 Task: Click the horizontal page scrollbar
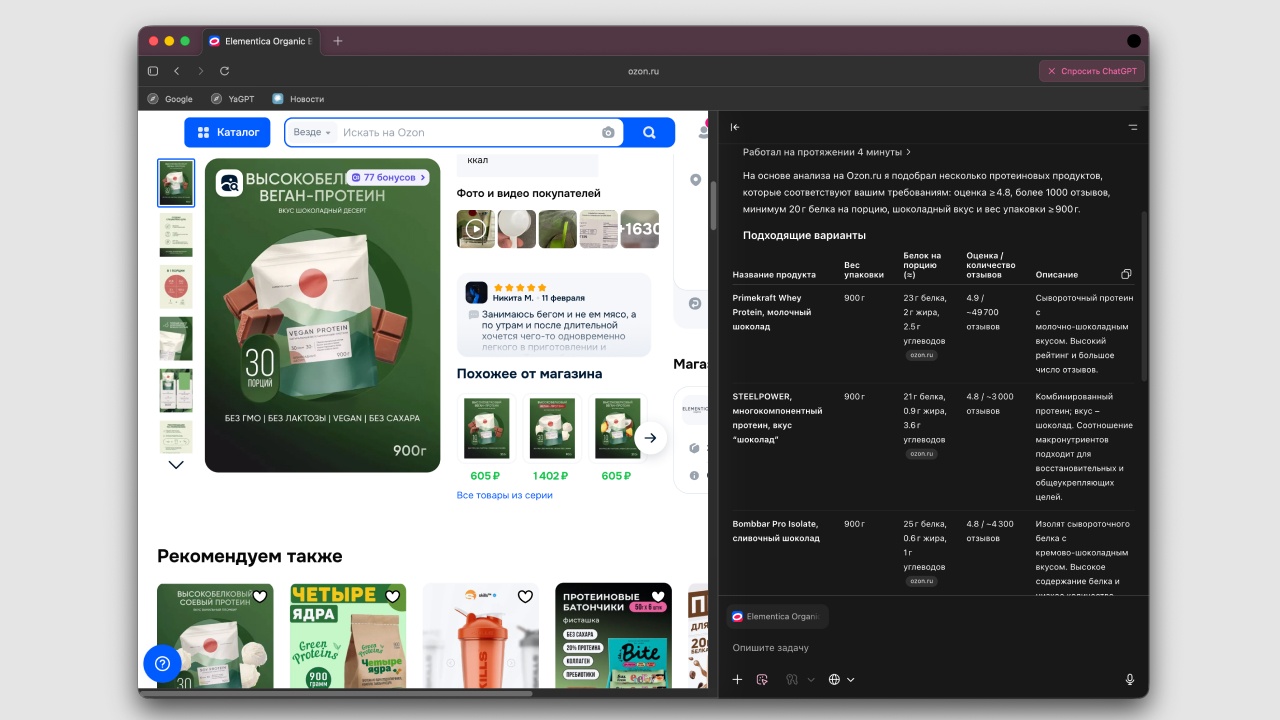click(x=336, y=692)
